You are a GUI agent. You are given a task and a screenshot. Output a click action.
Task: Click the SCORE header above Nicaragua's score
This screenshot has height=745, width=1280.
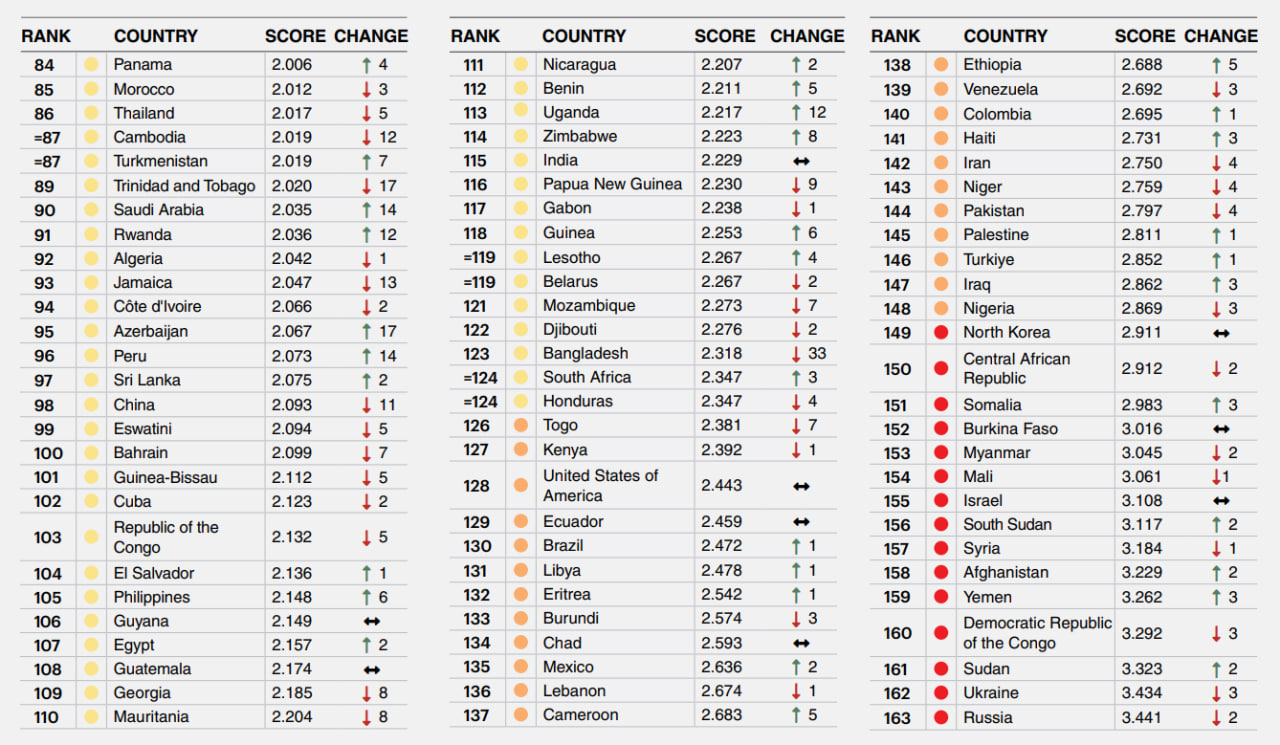click(725, 36)
